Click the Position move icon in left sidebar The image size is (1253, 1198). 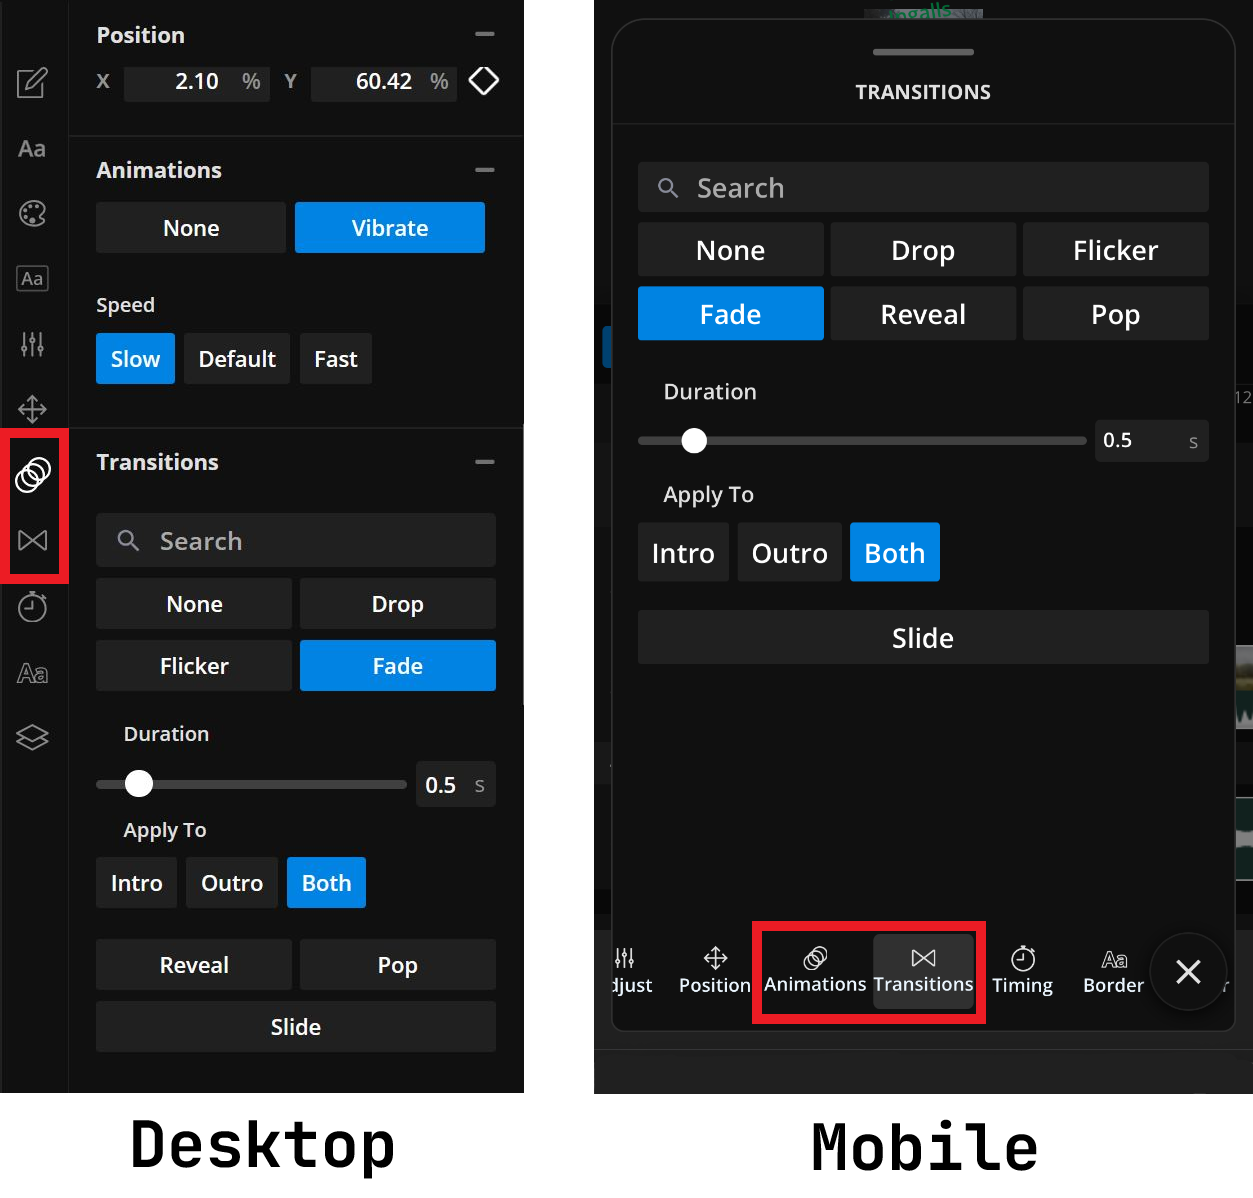coord(32,409)
